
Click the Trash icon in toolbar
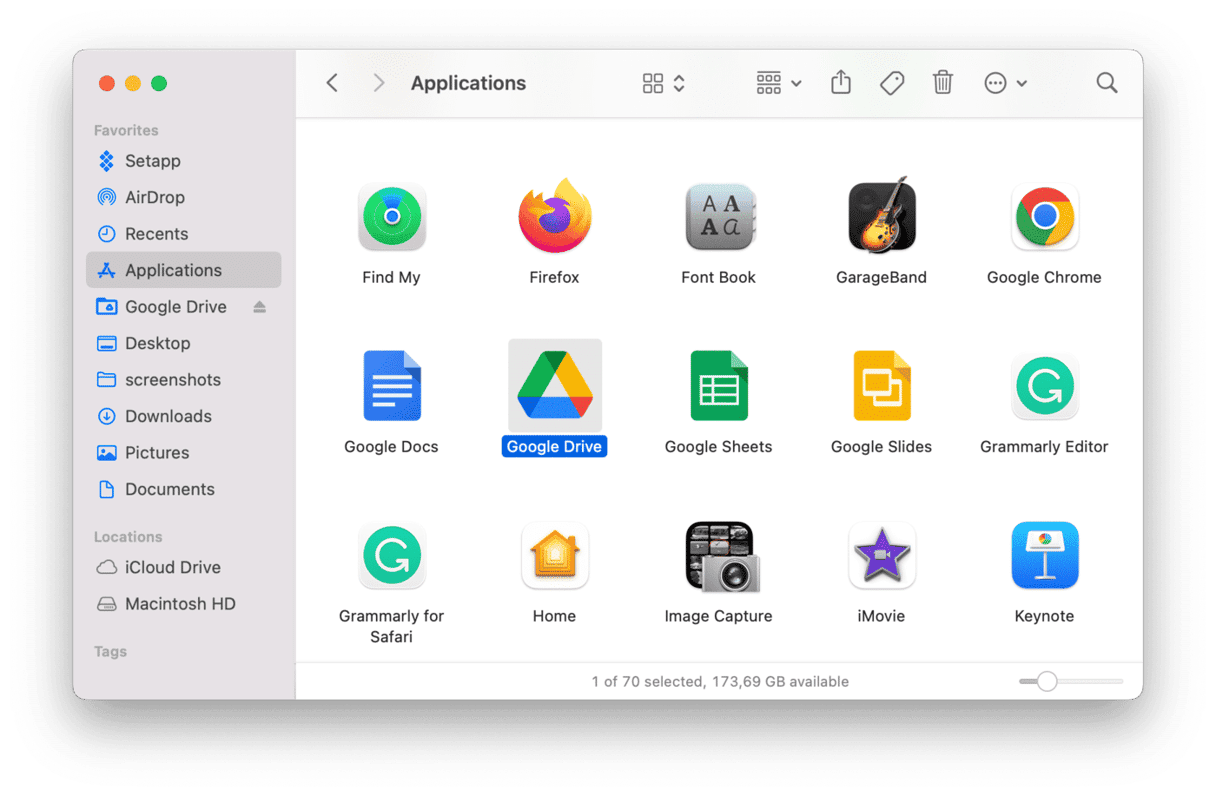point(942,83)
